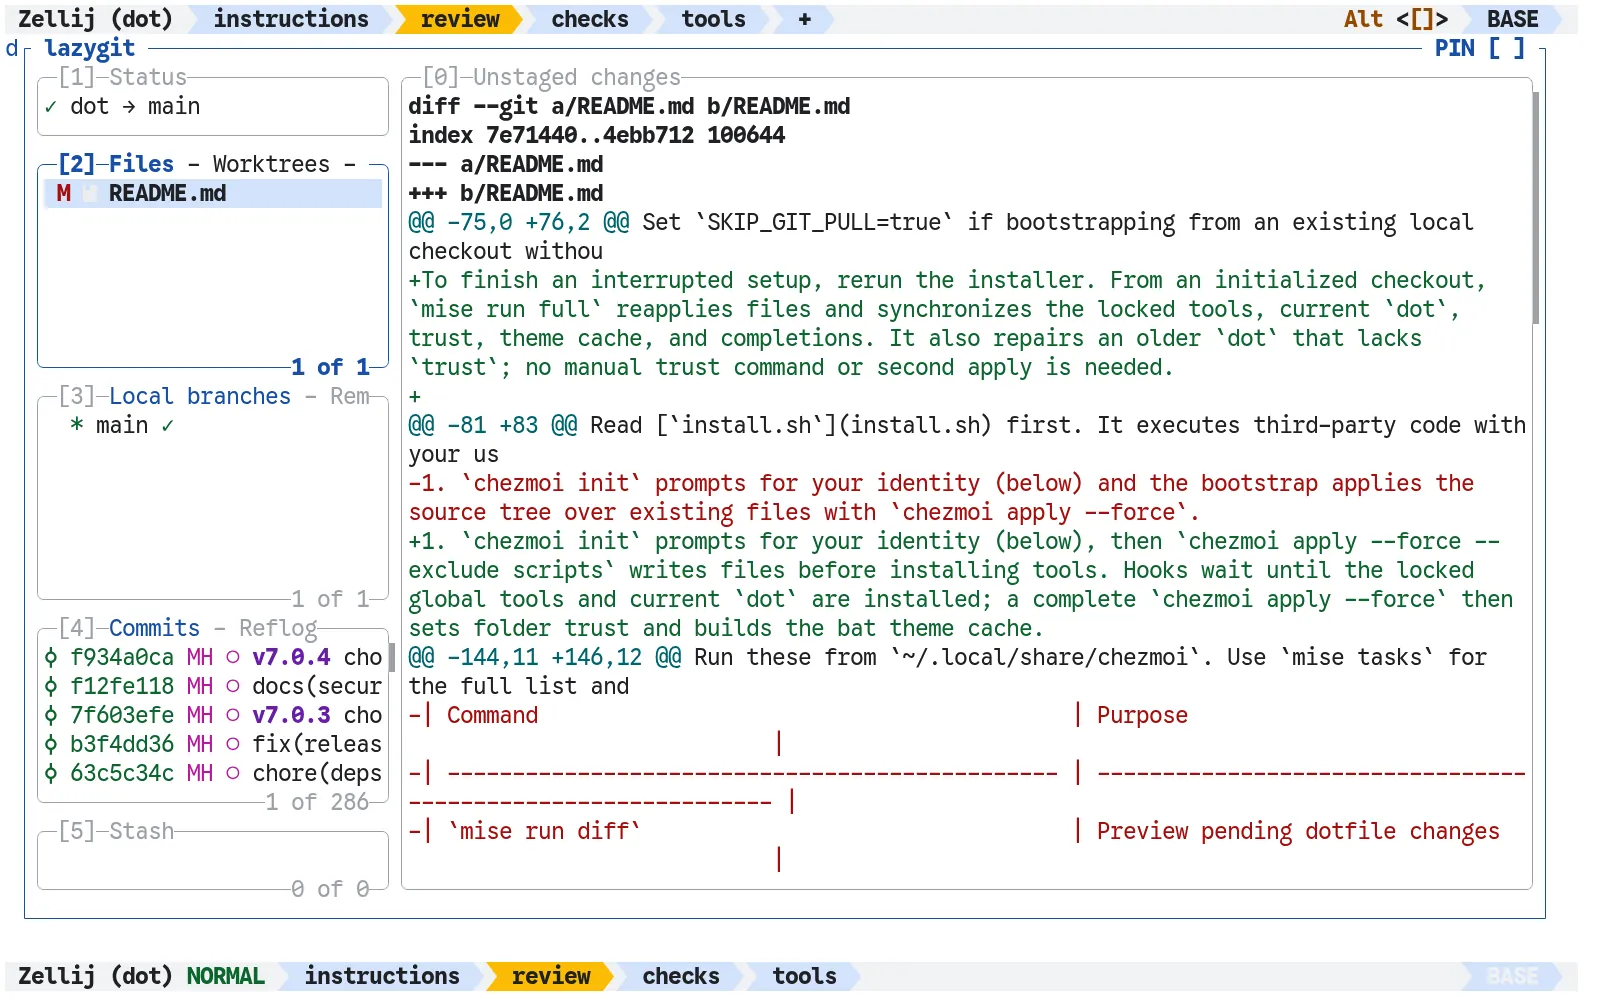Select commit f12fe118 docs(secur

click(x=213, y=686)
